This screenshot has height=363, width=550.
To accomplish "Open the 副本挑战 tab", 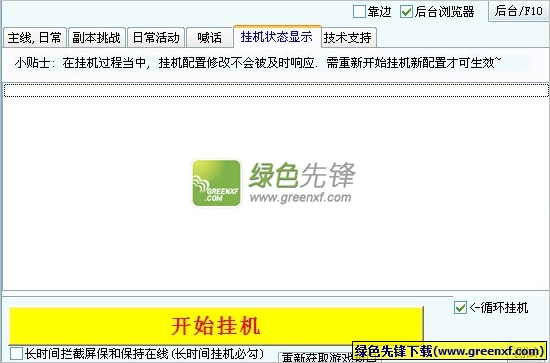I will [96, 38].
